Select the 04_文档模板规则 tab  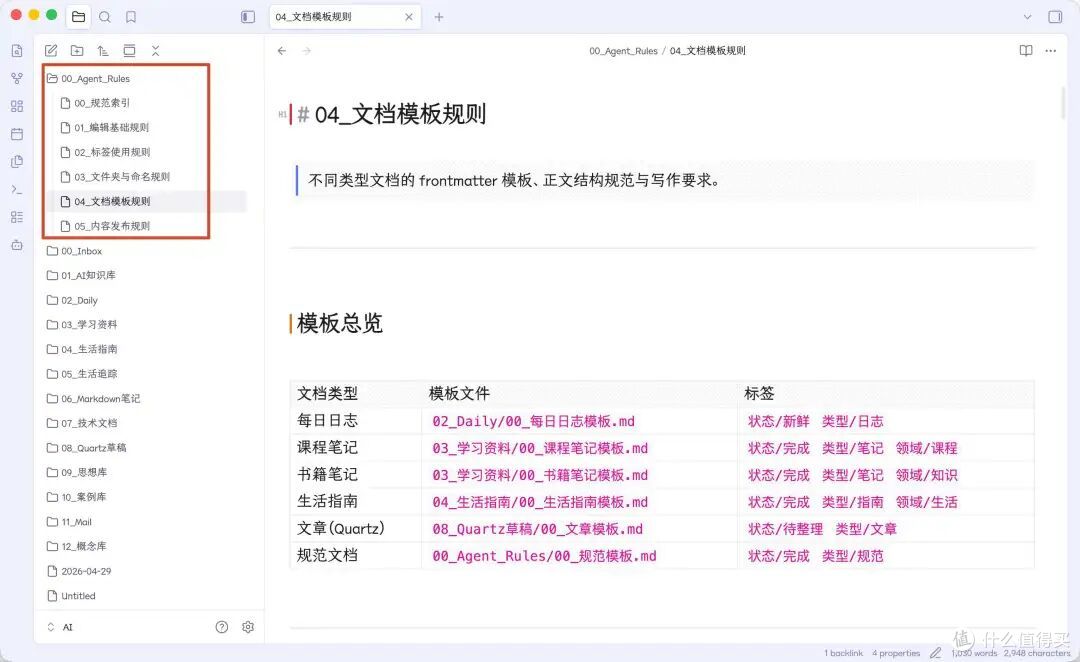[344, 17]
